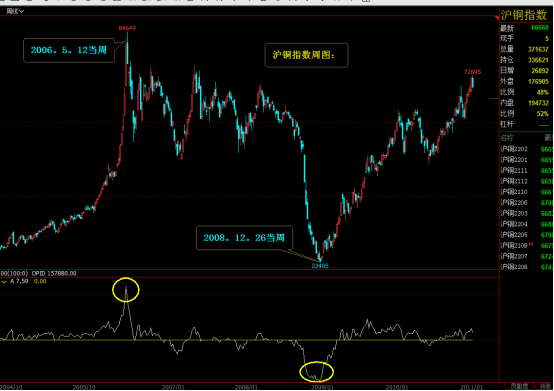Click the red triangle marker beside 沪铜指数 title
The image size is (554, 391).
click(497, 18)
